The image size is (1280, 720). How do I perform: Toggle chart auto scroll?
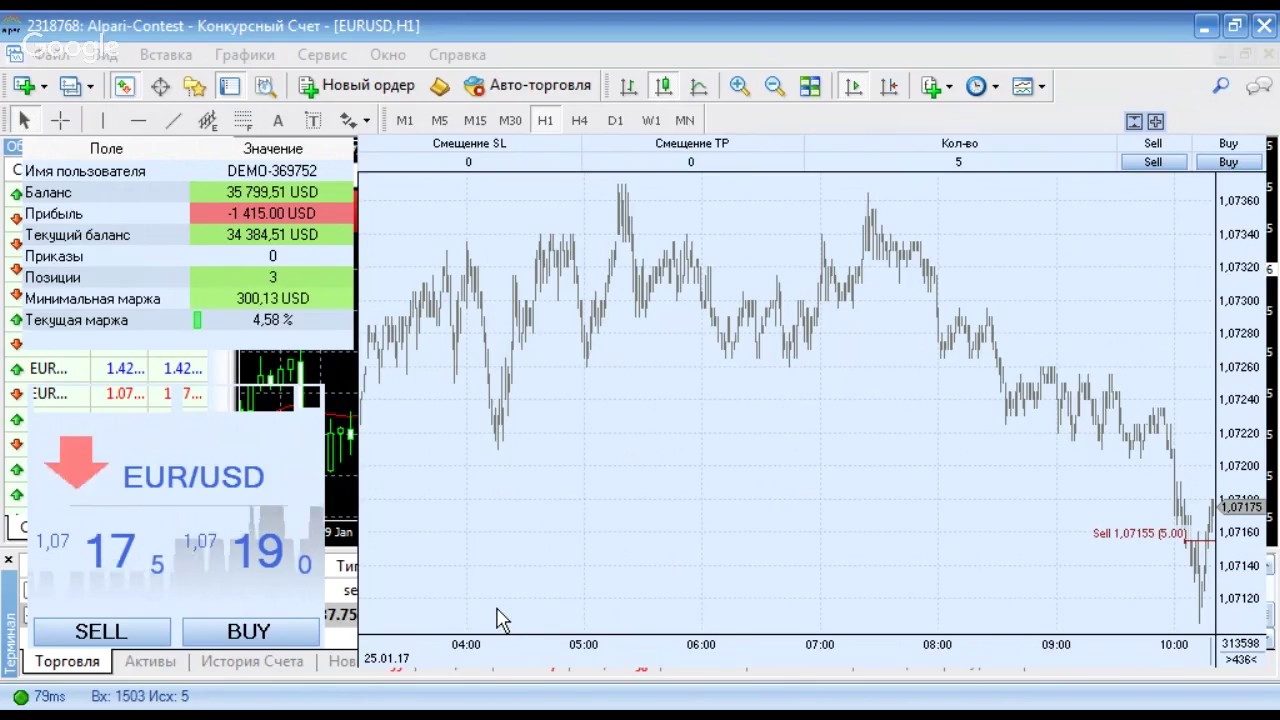[x=853, y=86]
